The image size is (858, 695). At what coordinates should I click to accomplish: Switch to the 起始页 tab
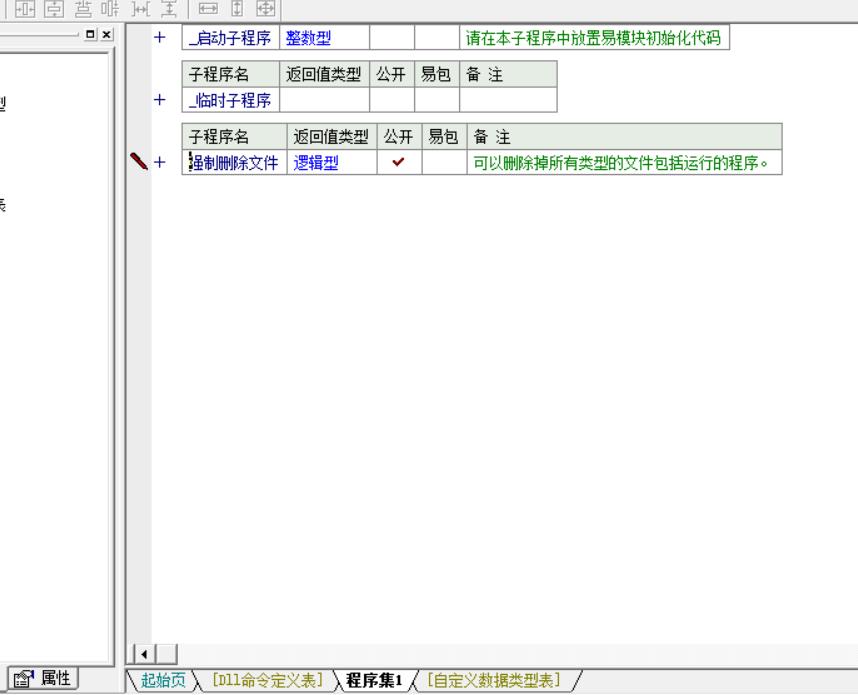[162, 681]
